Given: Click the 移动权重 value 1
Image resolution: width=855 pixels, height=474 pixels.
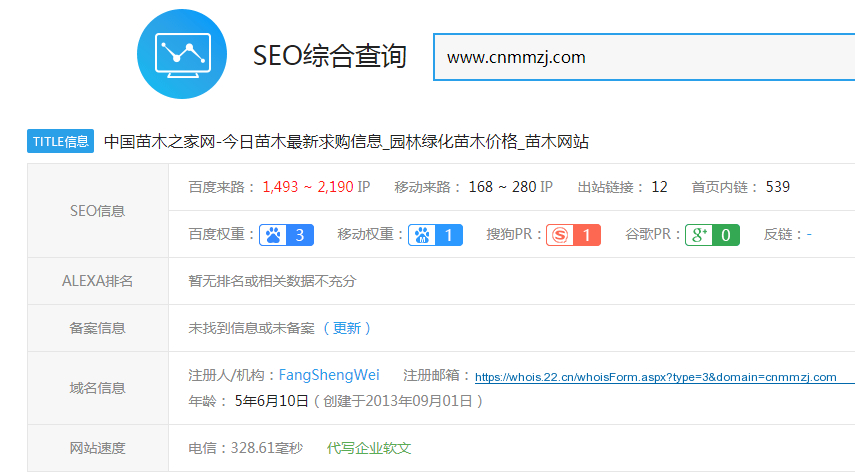Looking at the screenshot, I should point(449,235).
